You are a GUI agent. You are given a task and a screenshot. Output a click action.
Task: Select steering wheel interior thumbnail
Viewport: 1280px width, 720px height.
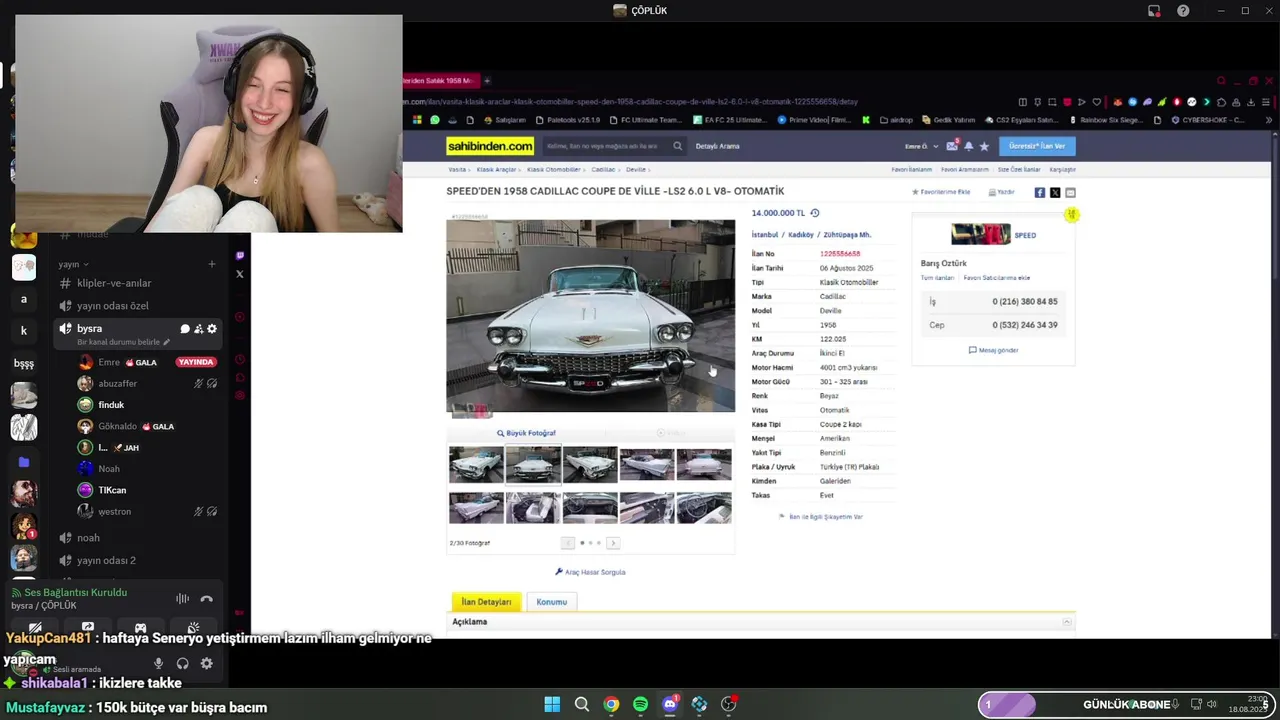pos(704,508)
